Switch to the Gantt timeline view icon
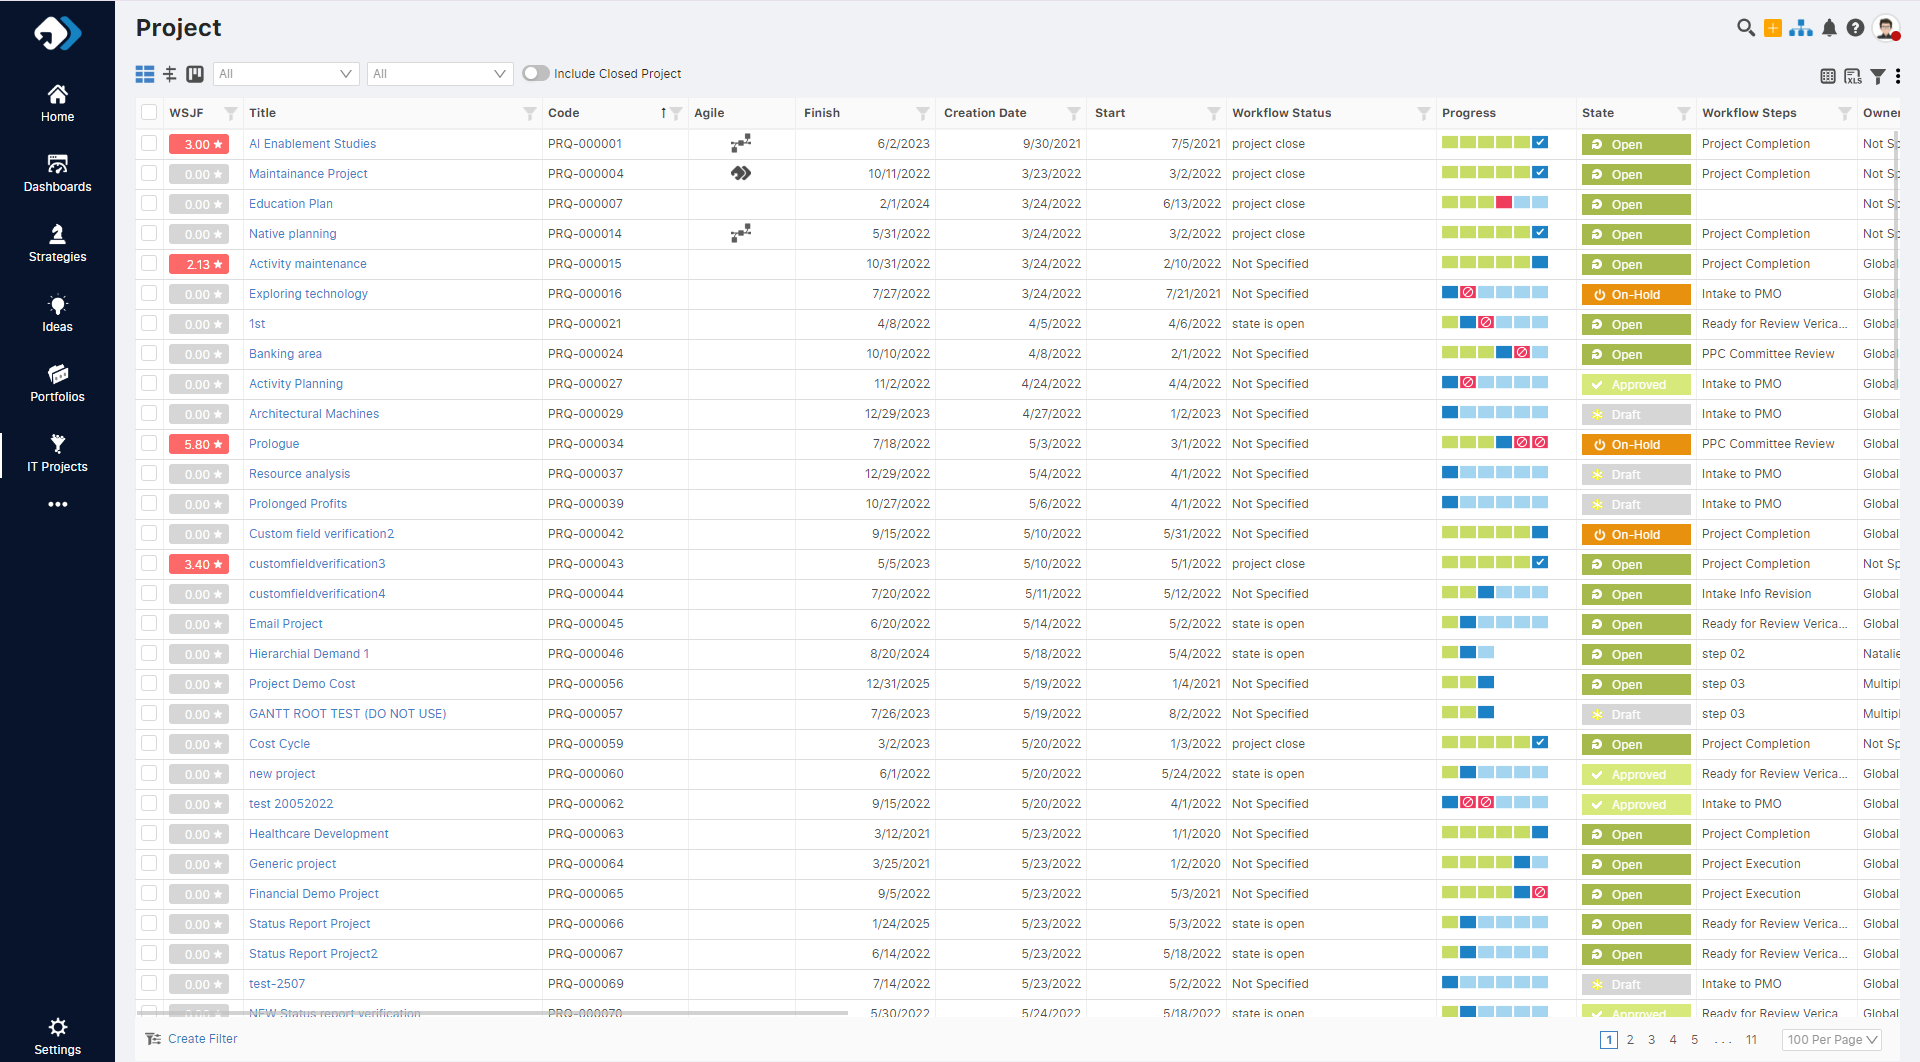 click(170, 74)
